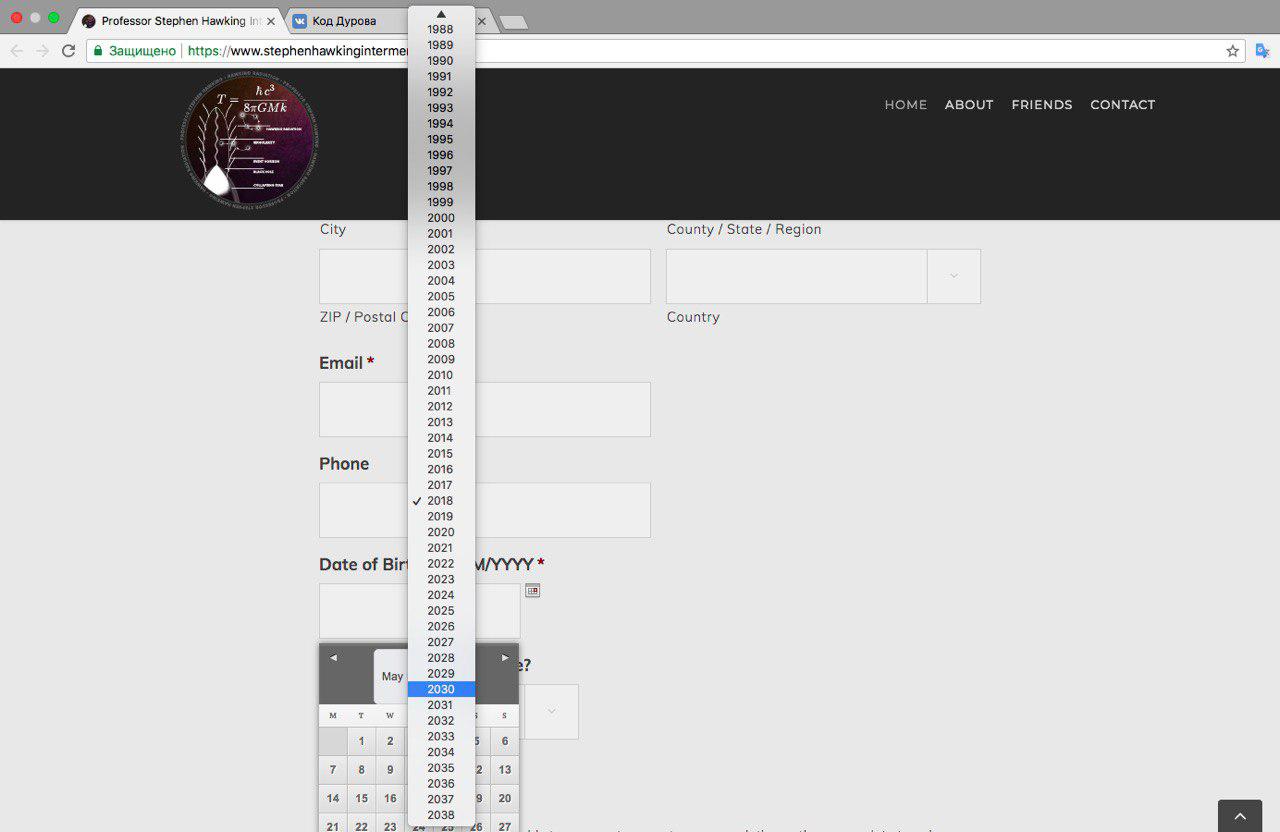Open the CONTACT navigation link
This screenshot has height=832, width=1280.
(x=1123, y=105)
